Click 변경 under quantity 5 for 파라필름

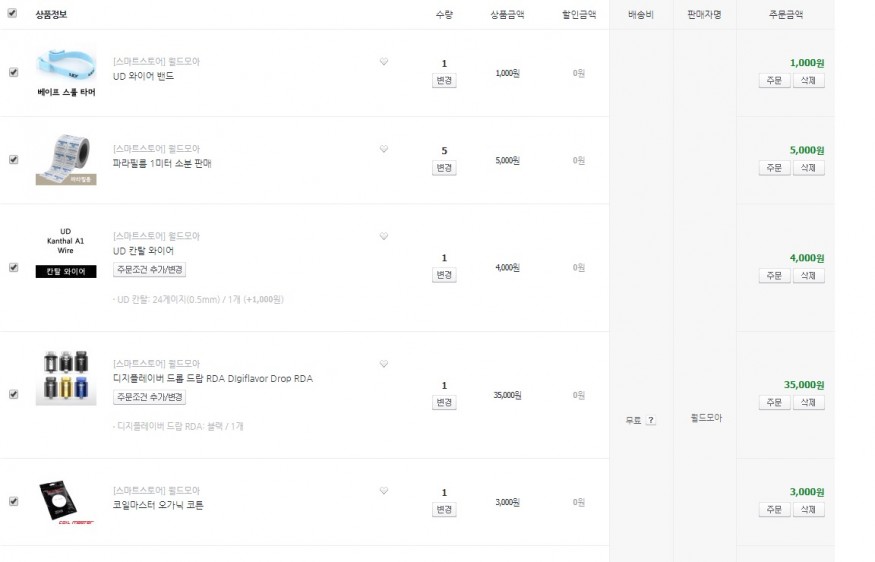[x=444, y=168]
